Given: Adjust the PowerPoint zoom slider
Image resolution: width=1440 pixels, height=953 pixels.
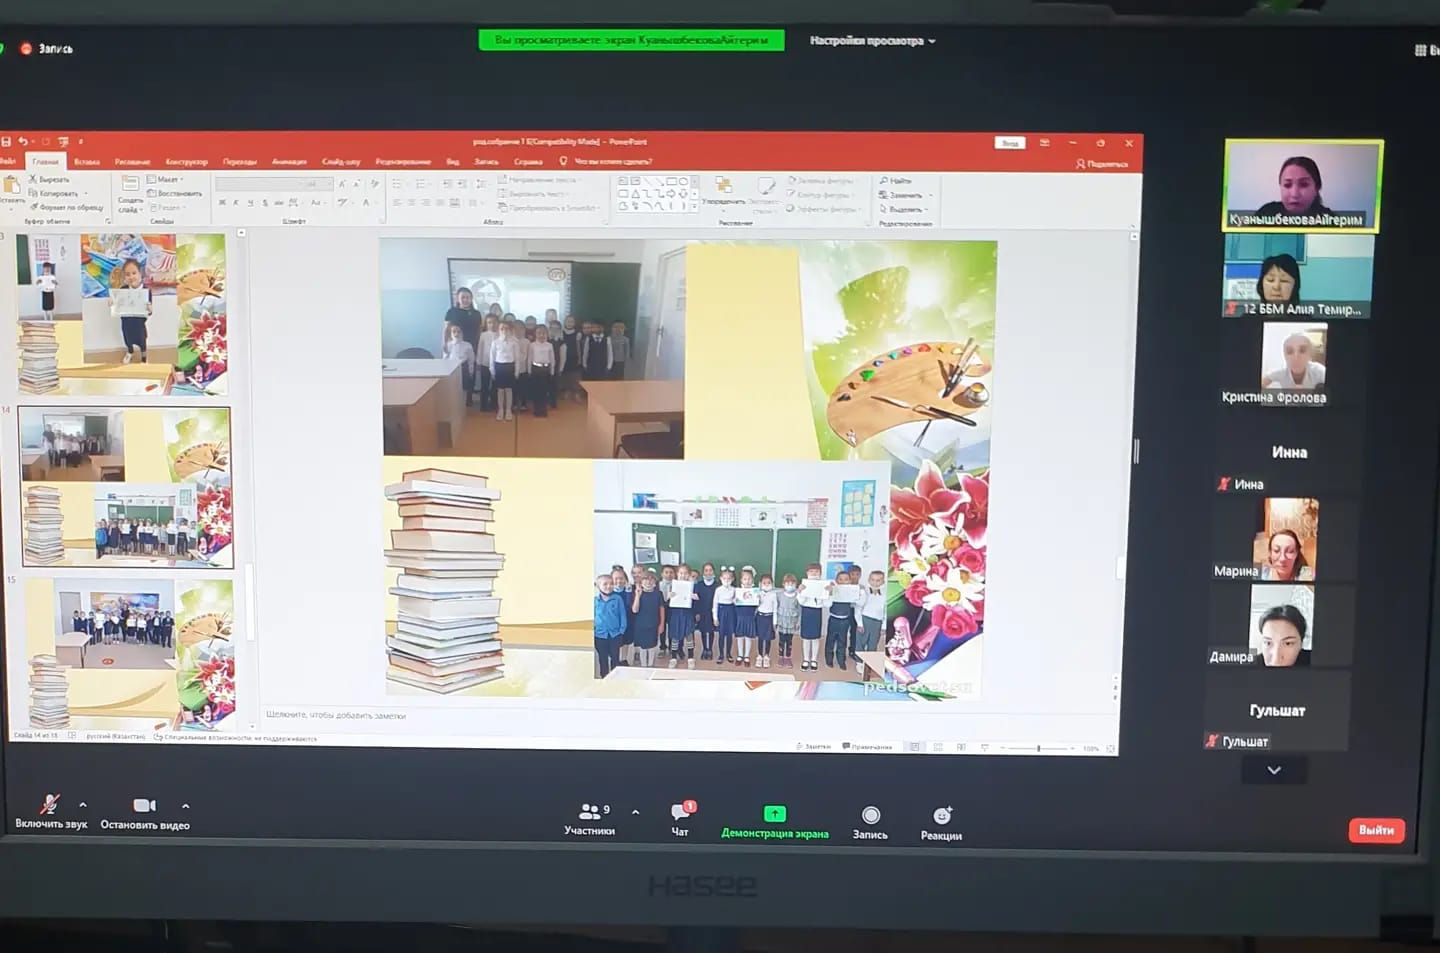Looking at the screenshot, I should click(x=1038, y=748).
